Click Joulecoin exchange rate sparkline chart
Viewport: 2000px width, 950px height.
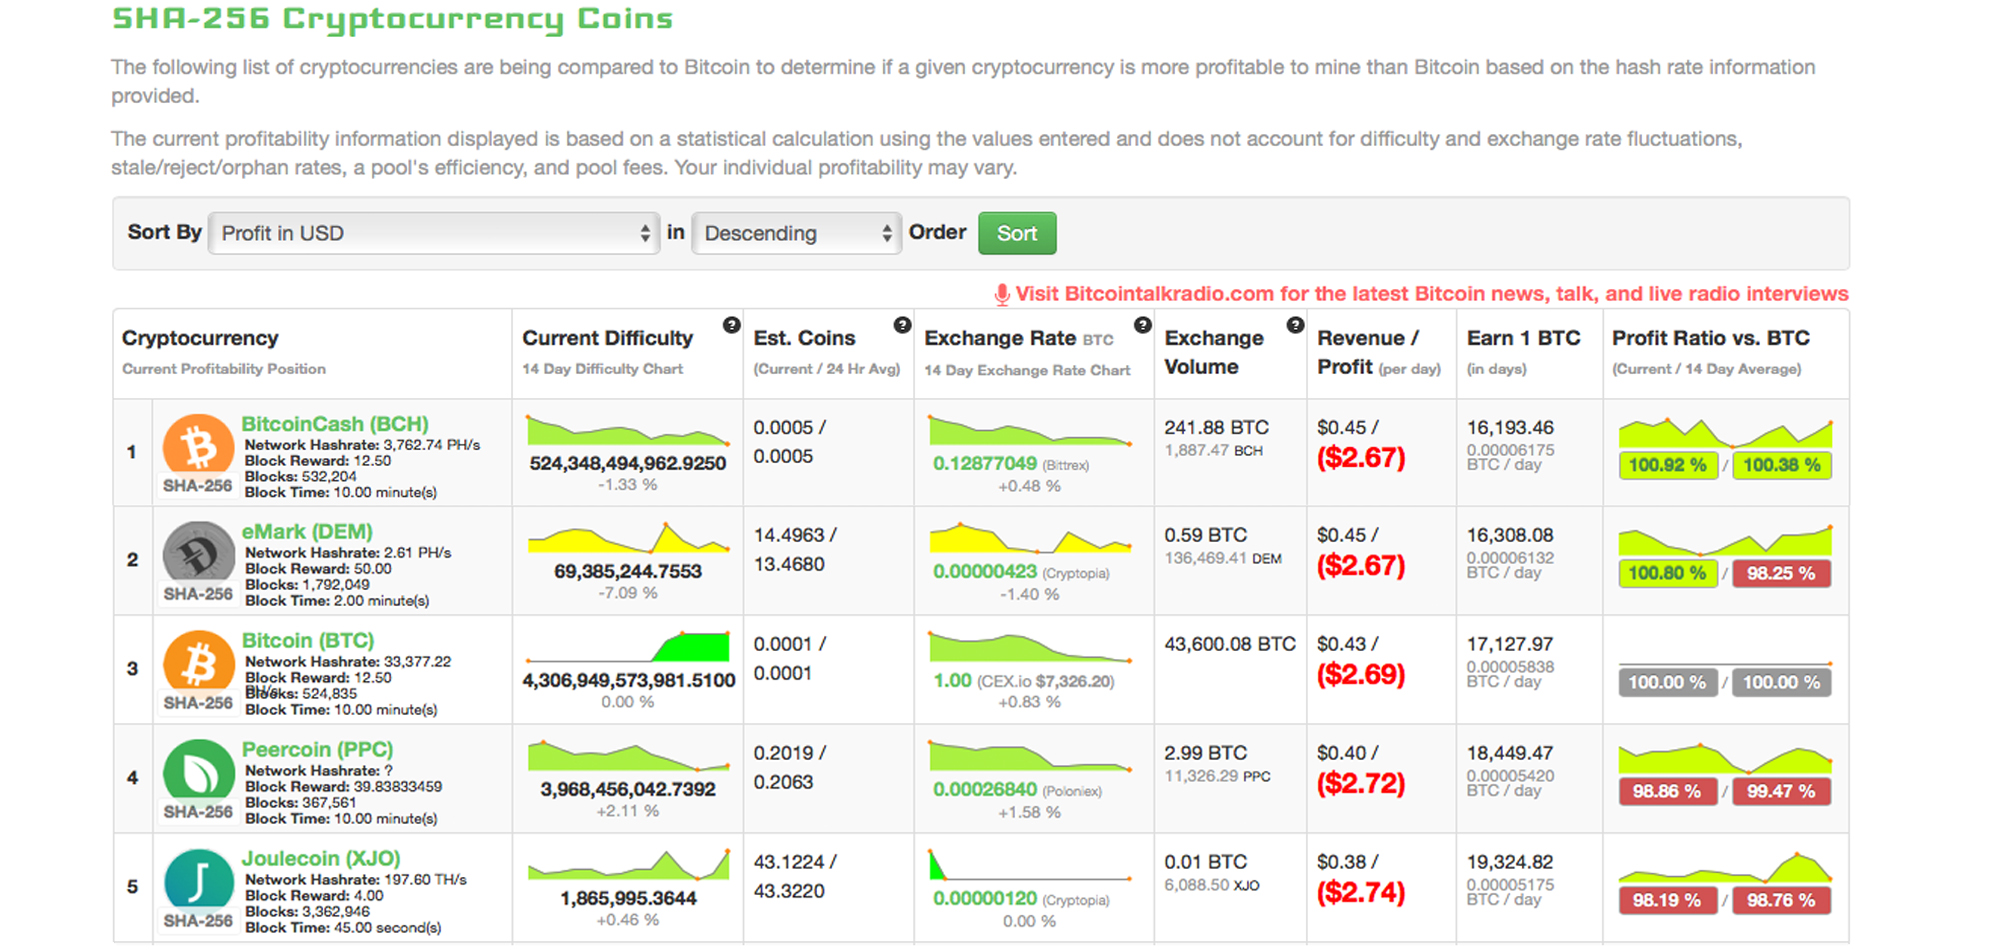[1030, 865]
